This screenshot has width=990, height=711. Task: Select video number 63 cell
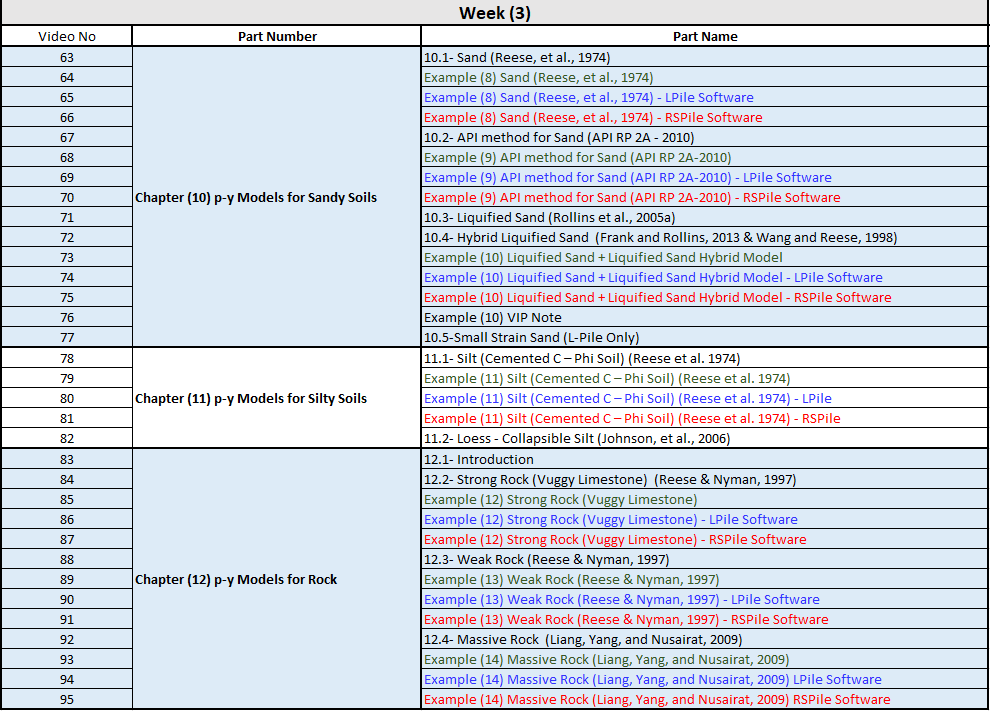(67, 57)
